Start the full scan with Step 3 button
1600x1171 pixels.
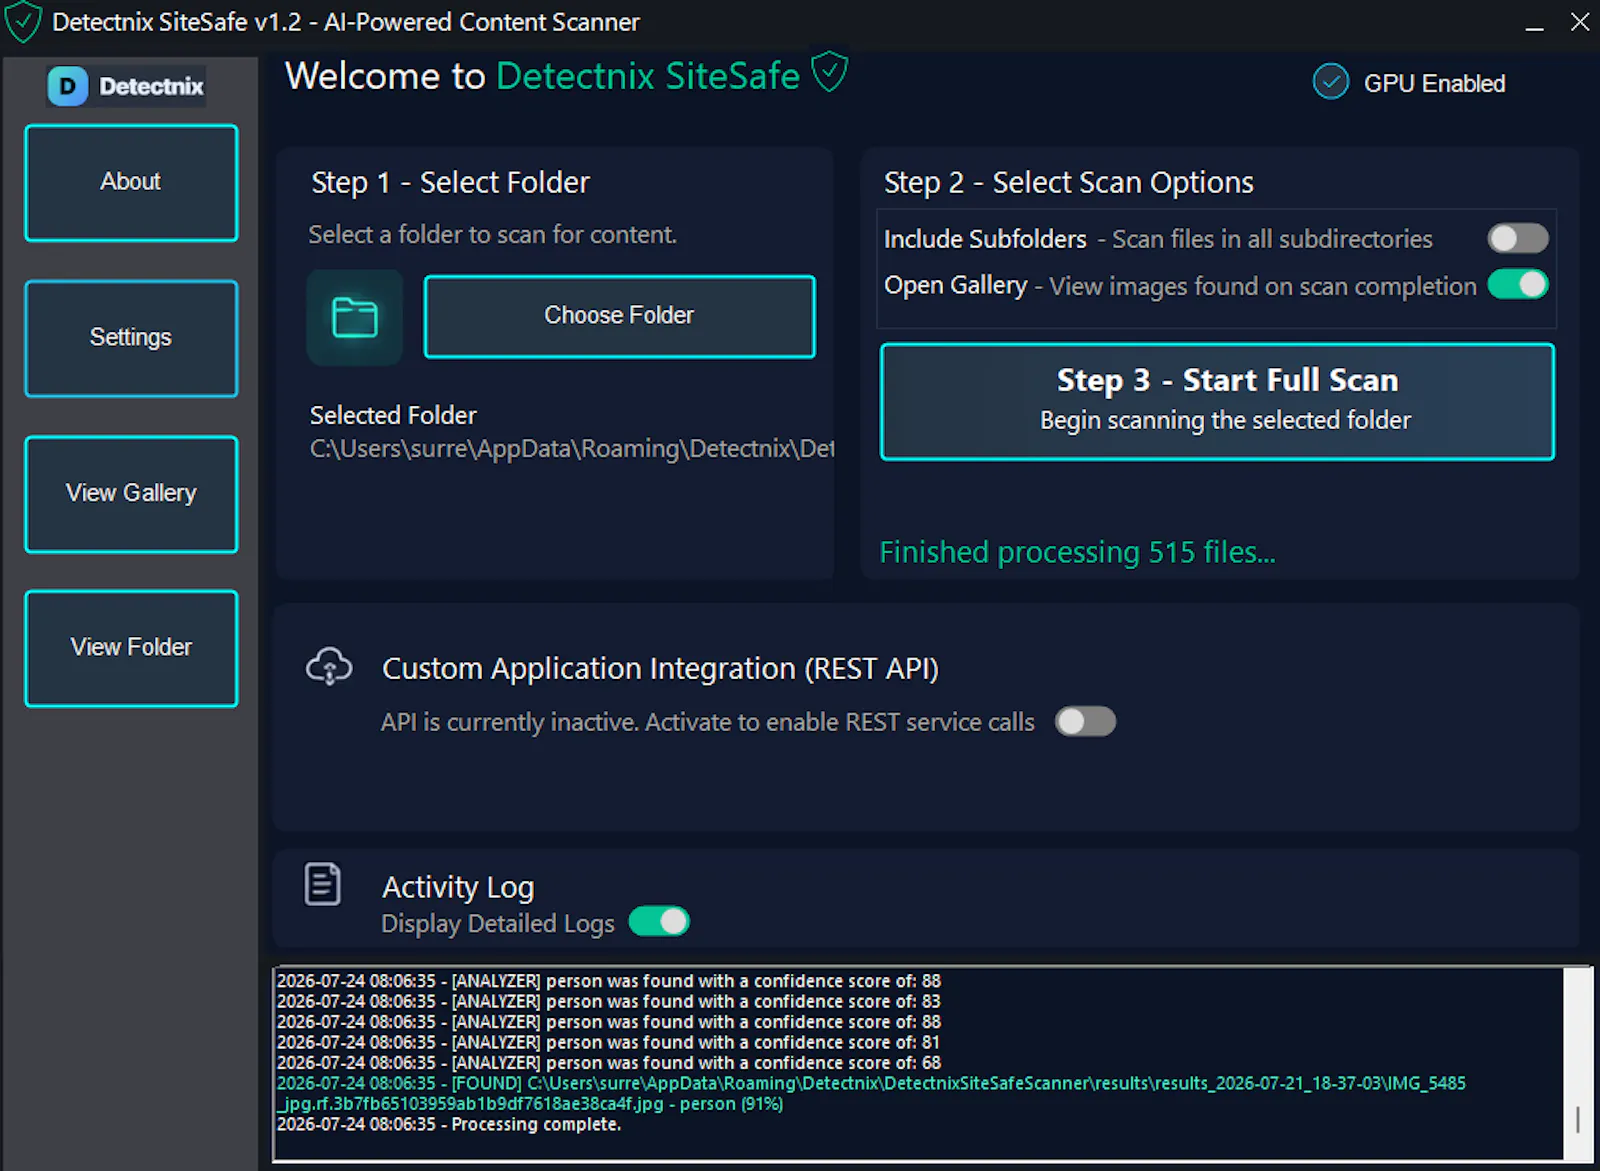(x=1217, y=401)
